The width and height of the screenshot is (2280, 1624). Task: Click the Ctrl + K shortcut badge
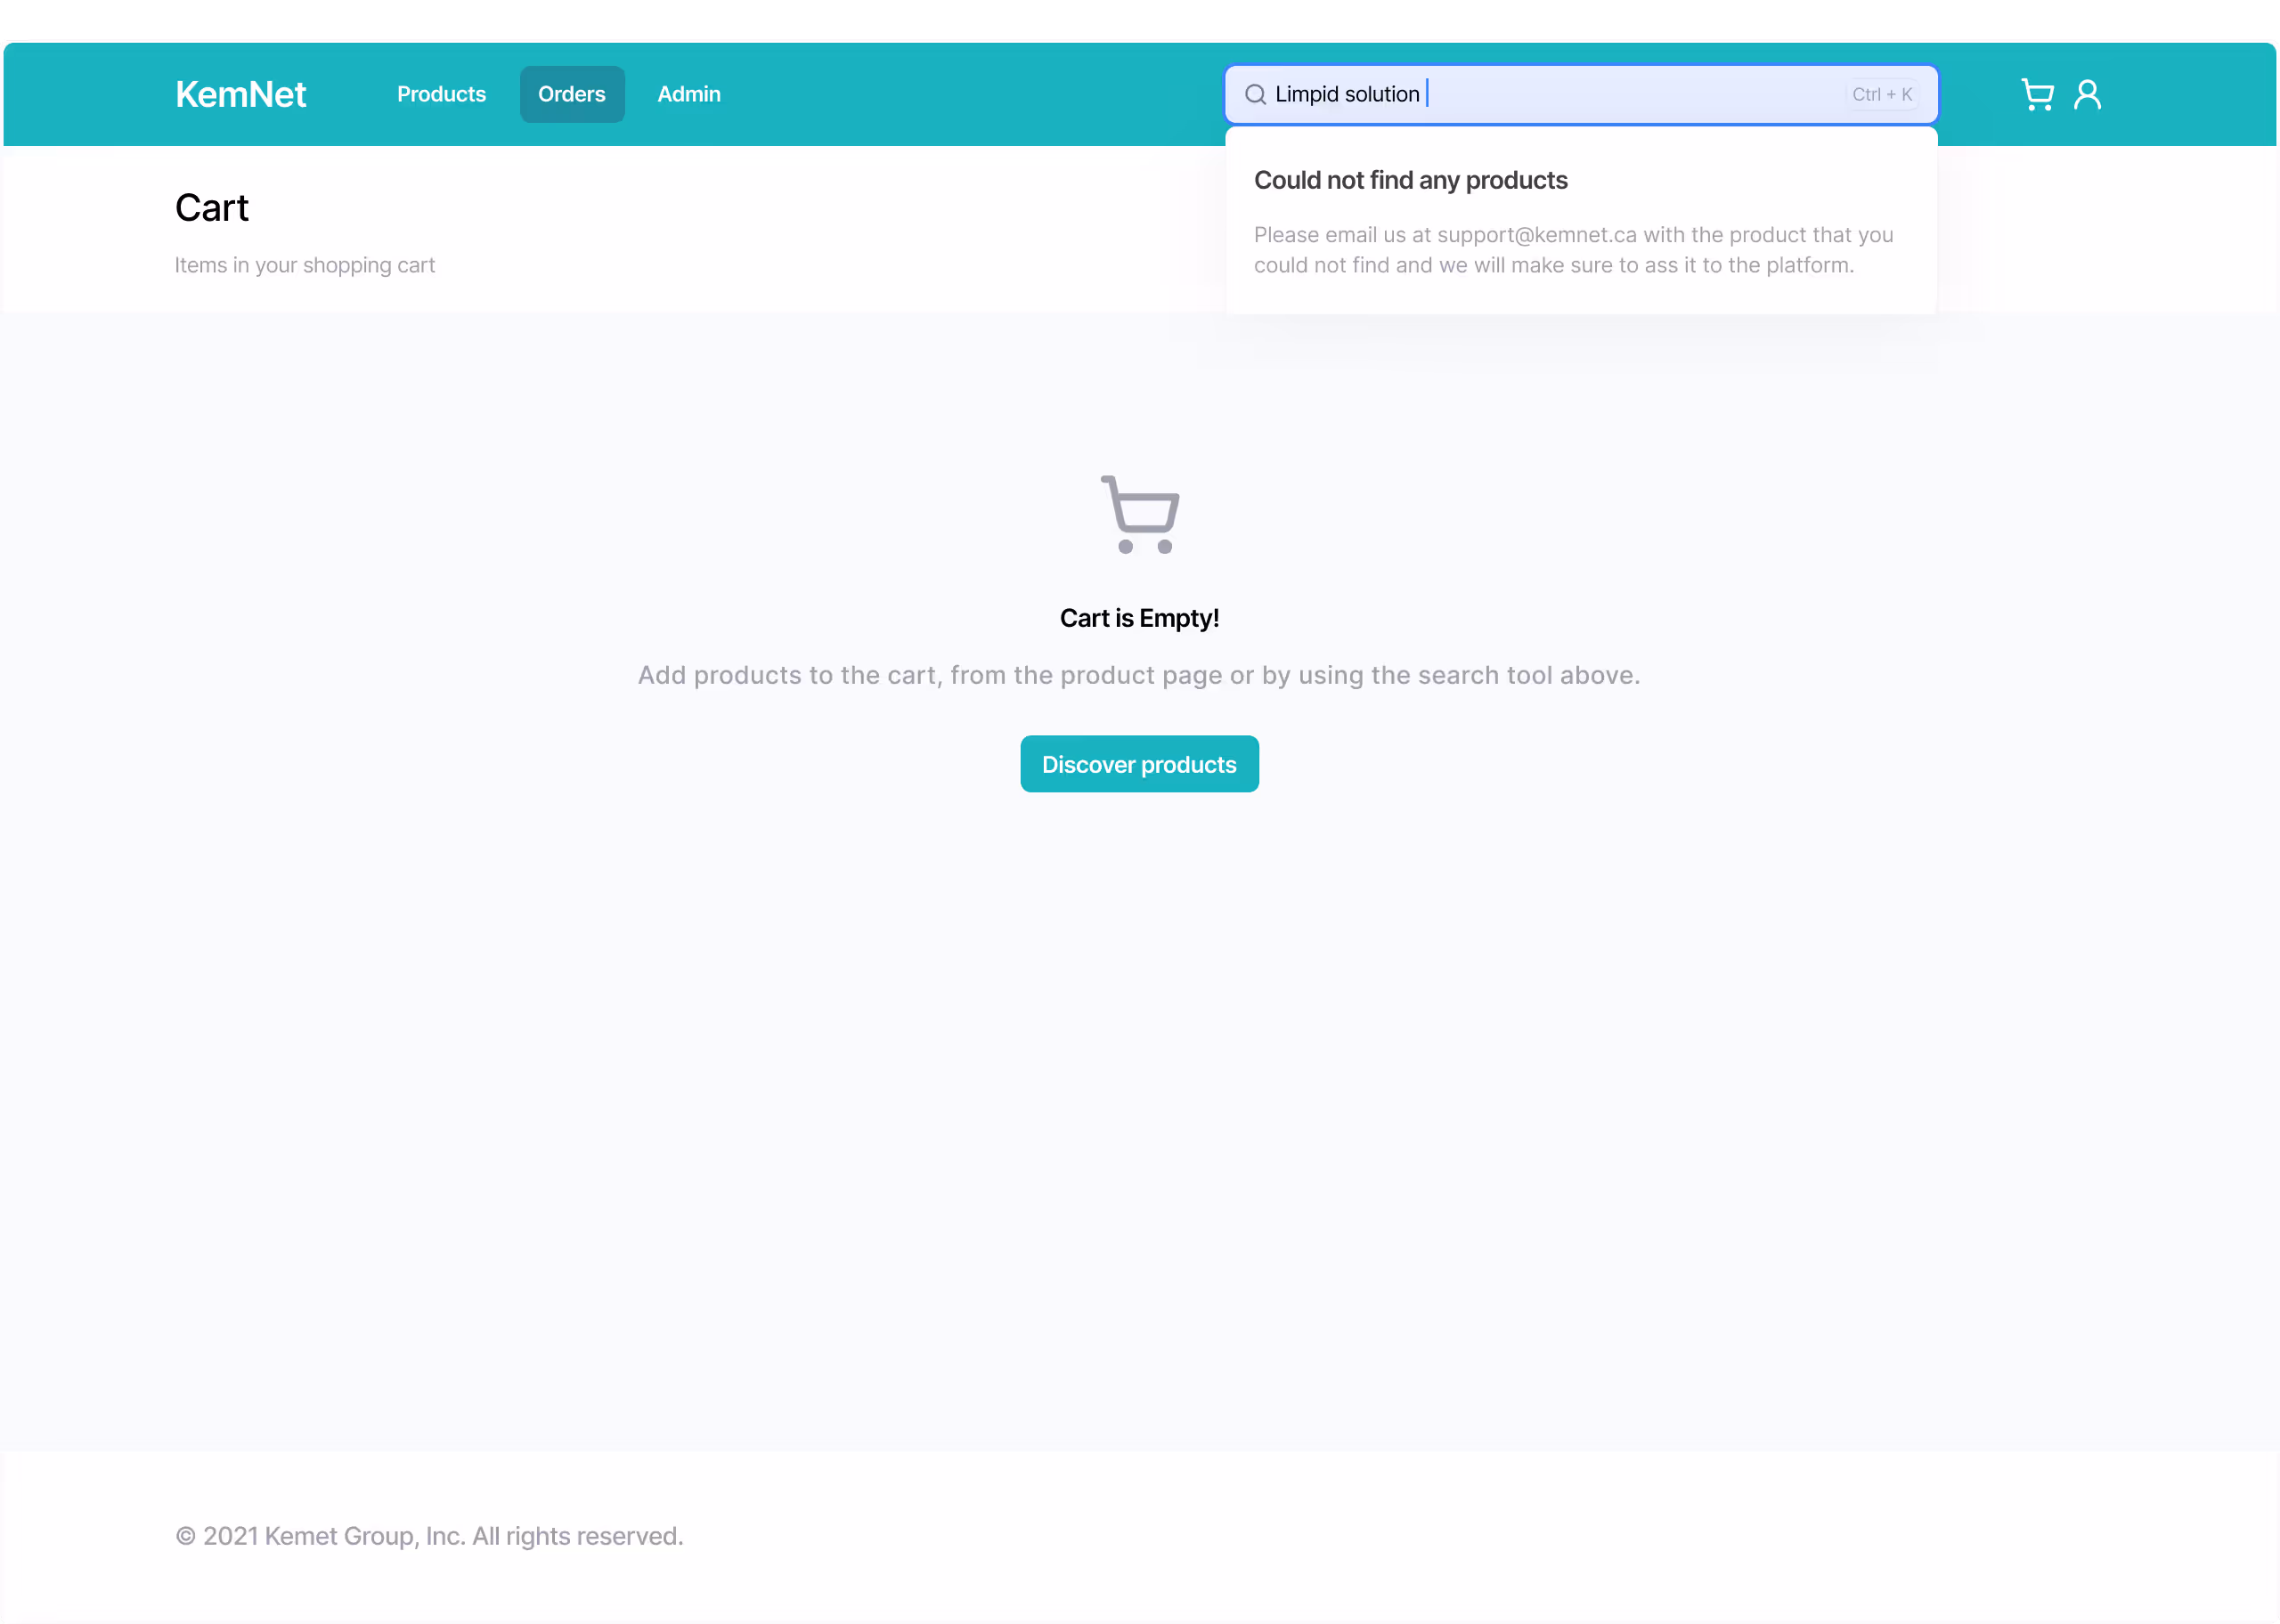coord(1881,95)
